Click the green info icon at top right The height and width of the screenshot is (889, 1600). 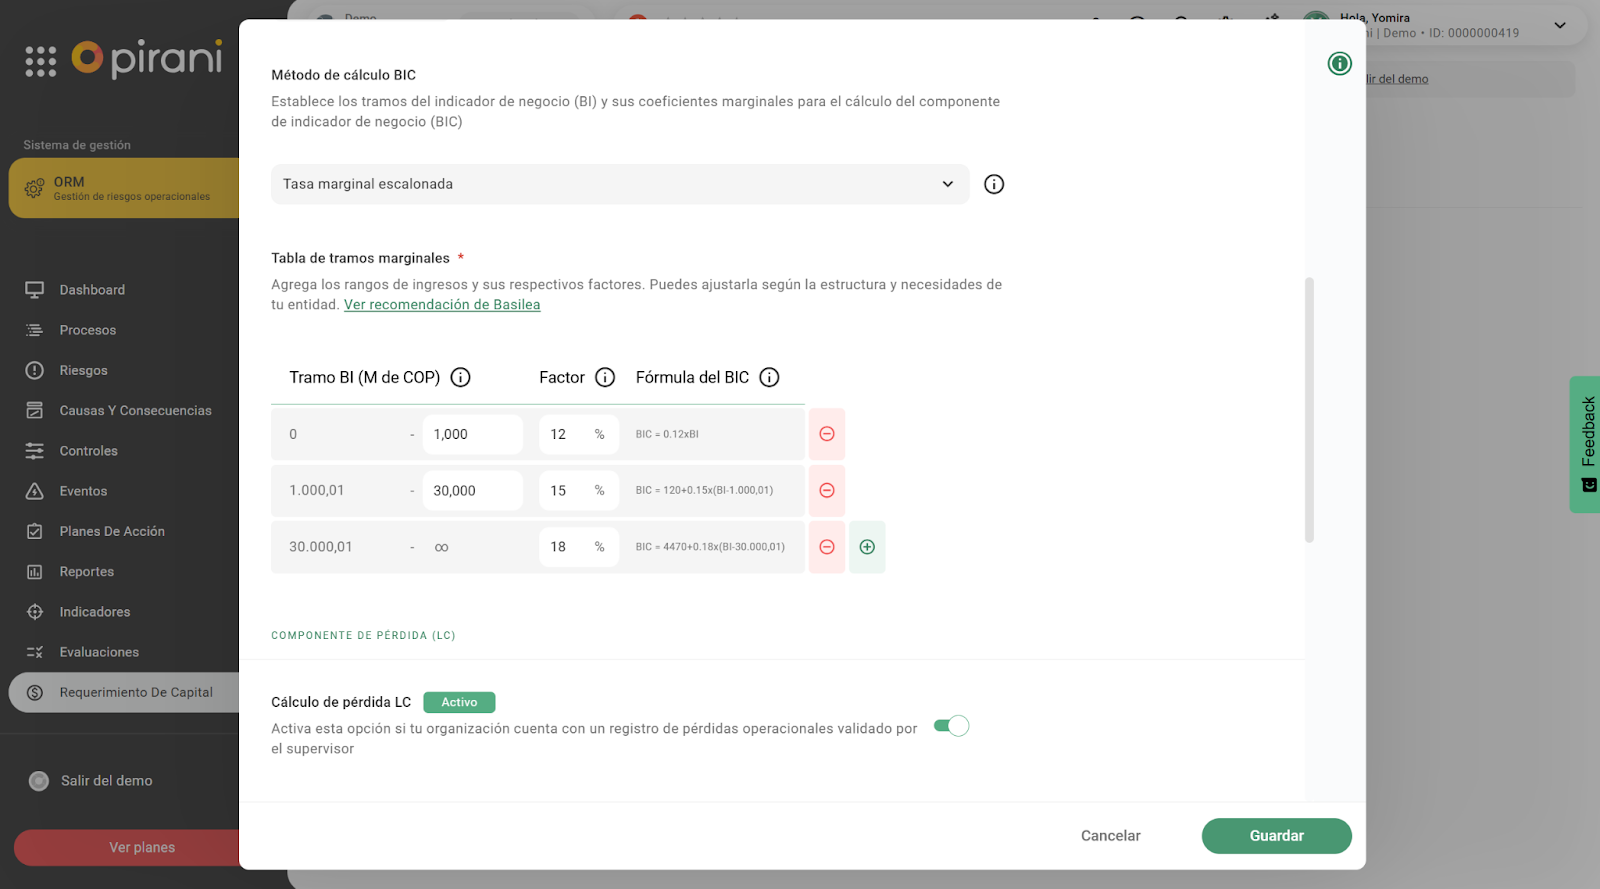(1339, 64)
